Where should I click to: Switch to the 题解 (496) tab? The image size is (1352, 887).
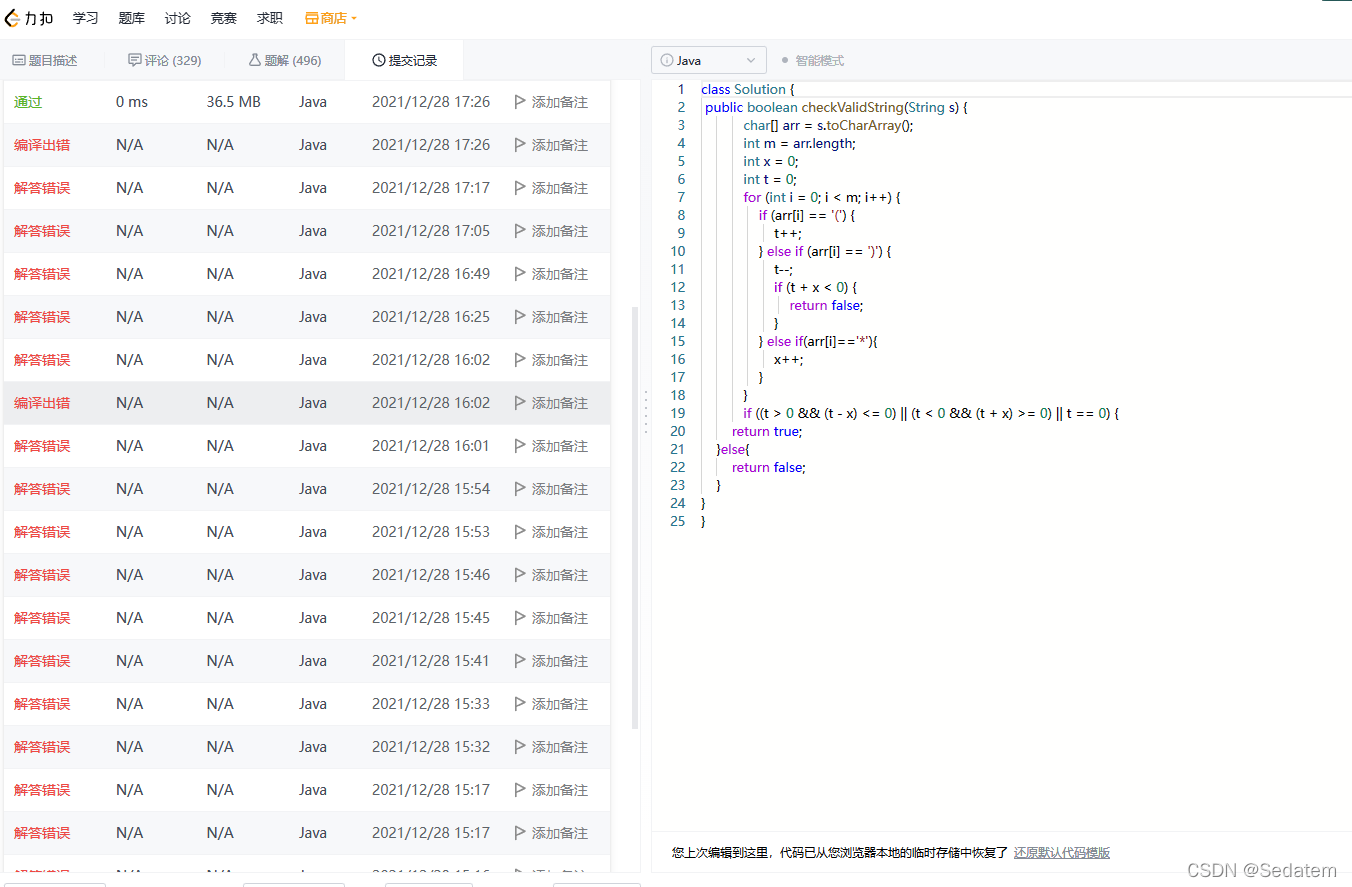pos(285,60)
